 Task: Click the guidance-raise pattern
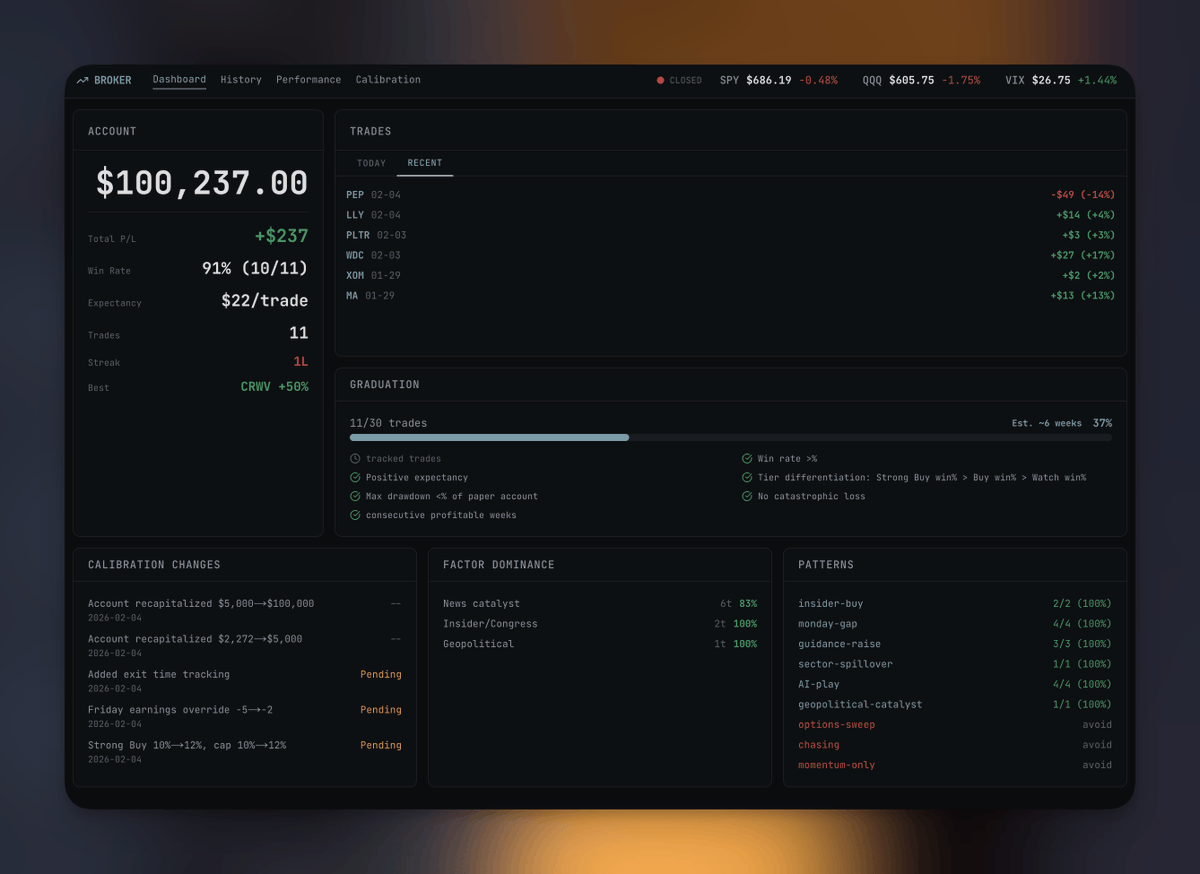pos(955,644)
